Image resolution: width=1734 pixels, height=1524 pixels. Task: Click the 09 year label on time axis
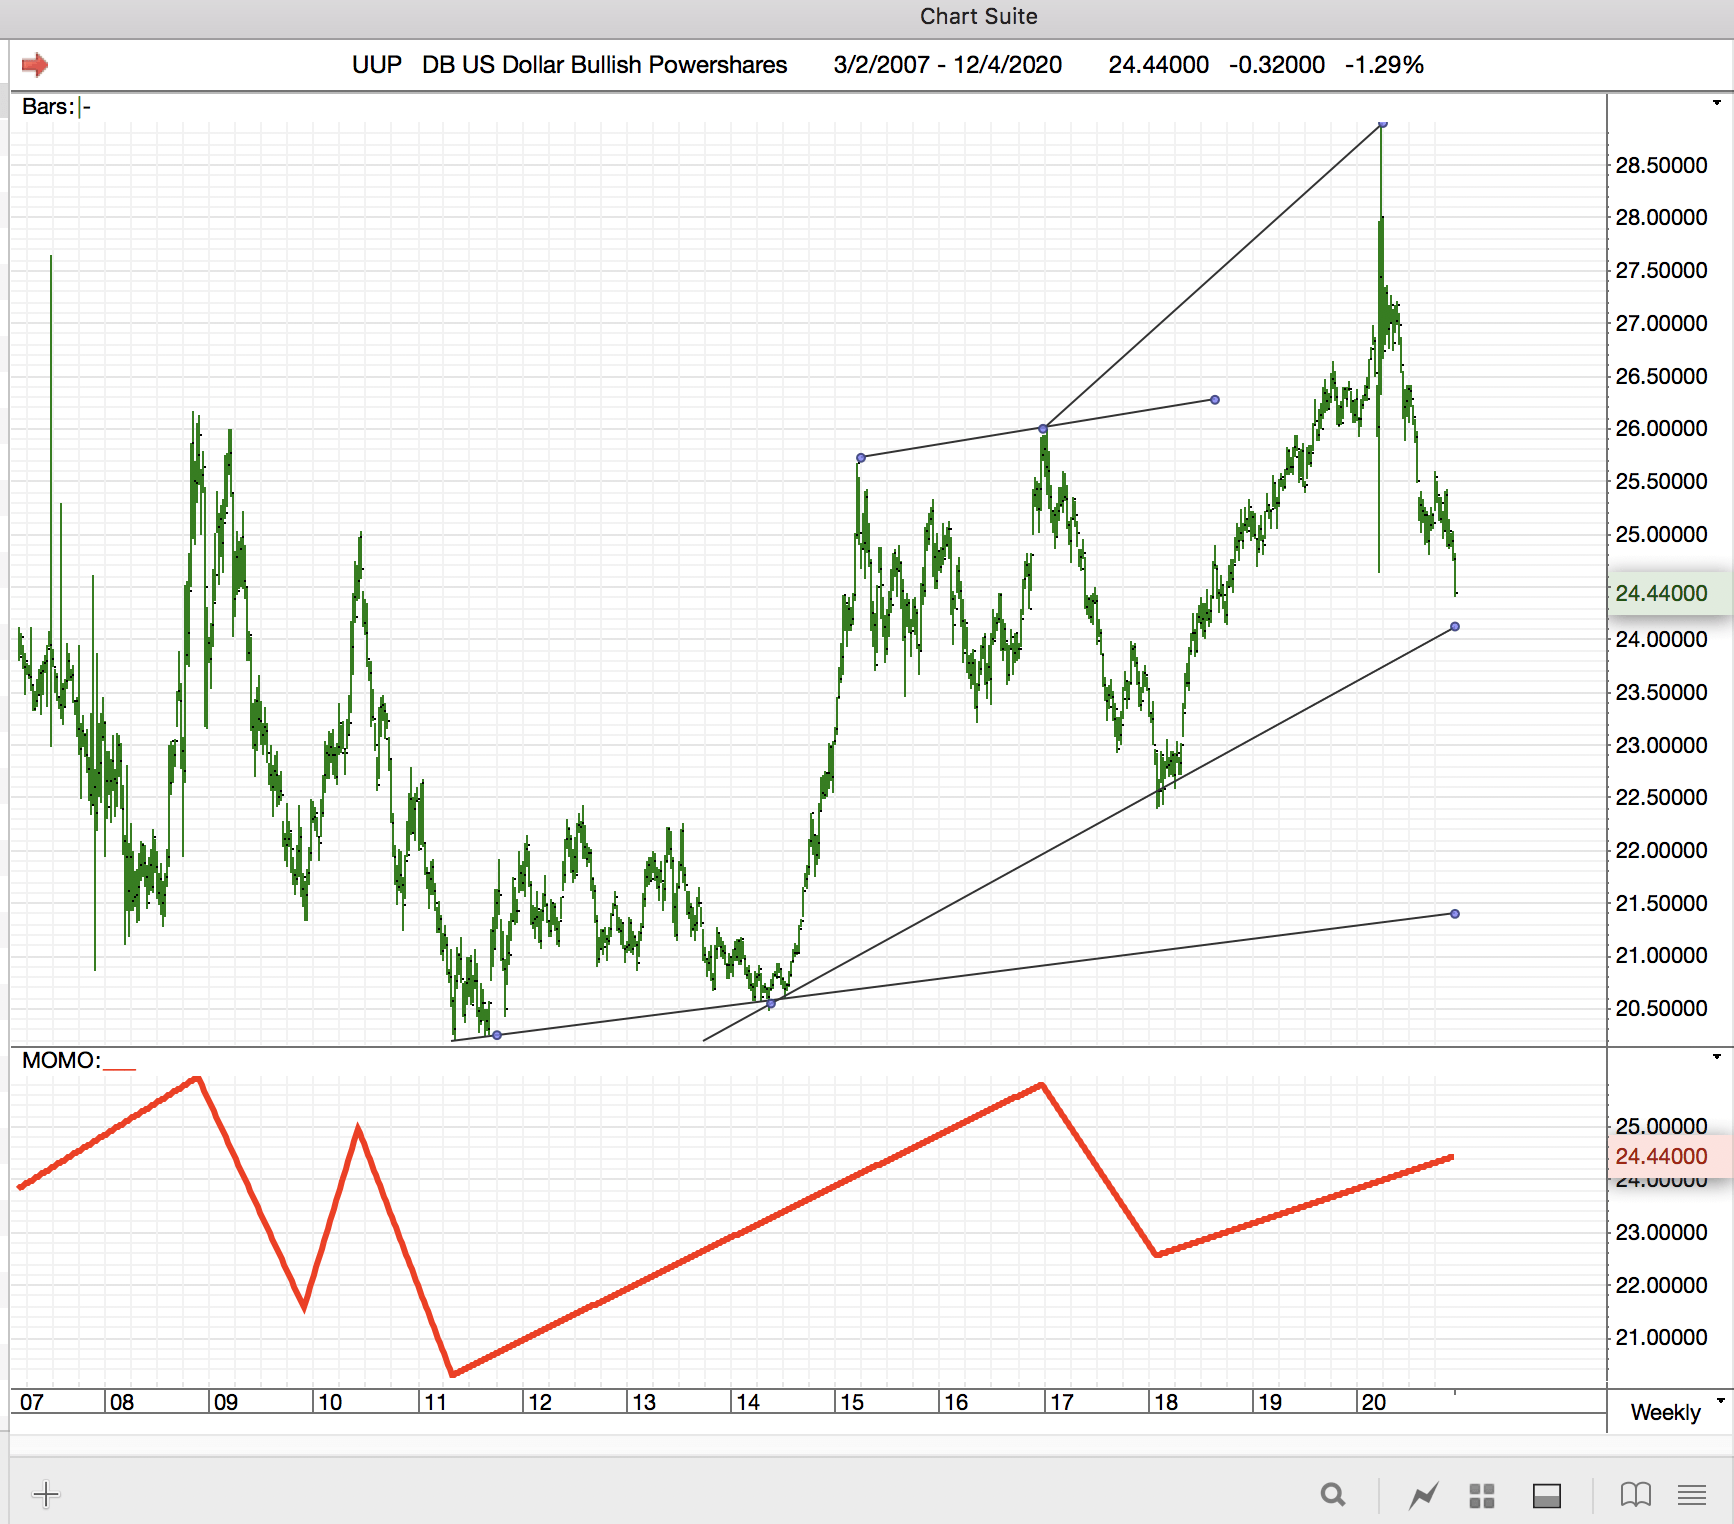pos(226,1402)
